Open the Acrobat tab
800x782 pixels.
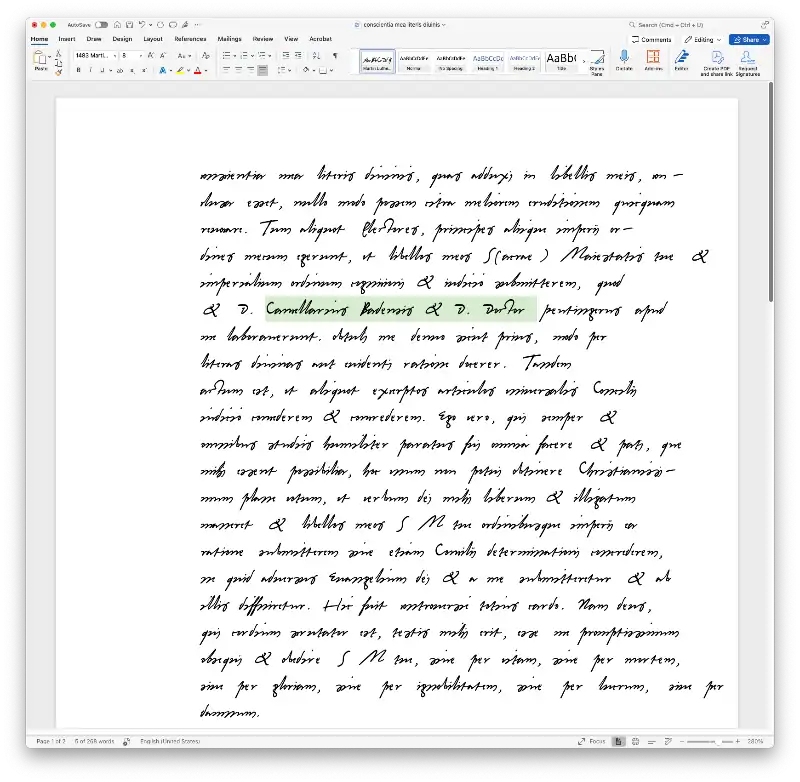(x=320, y=39)
